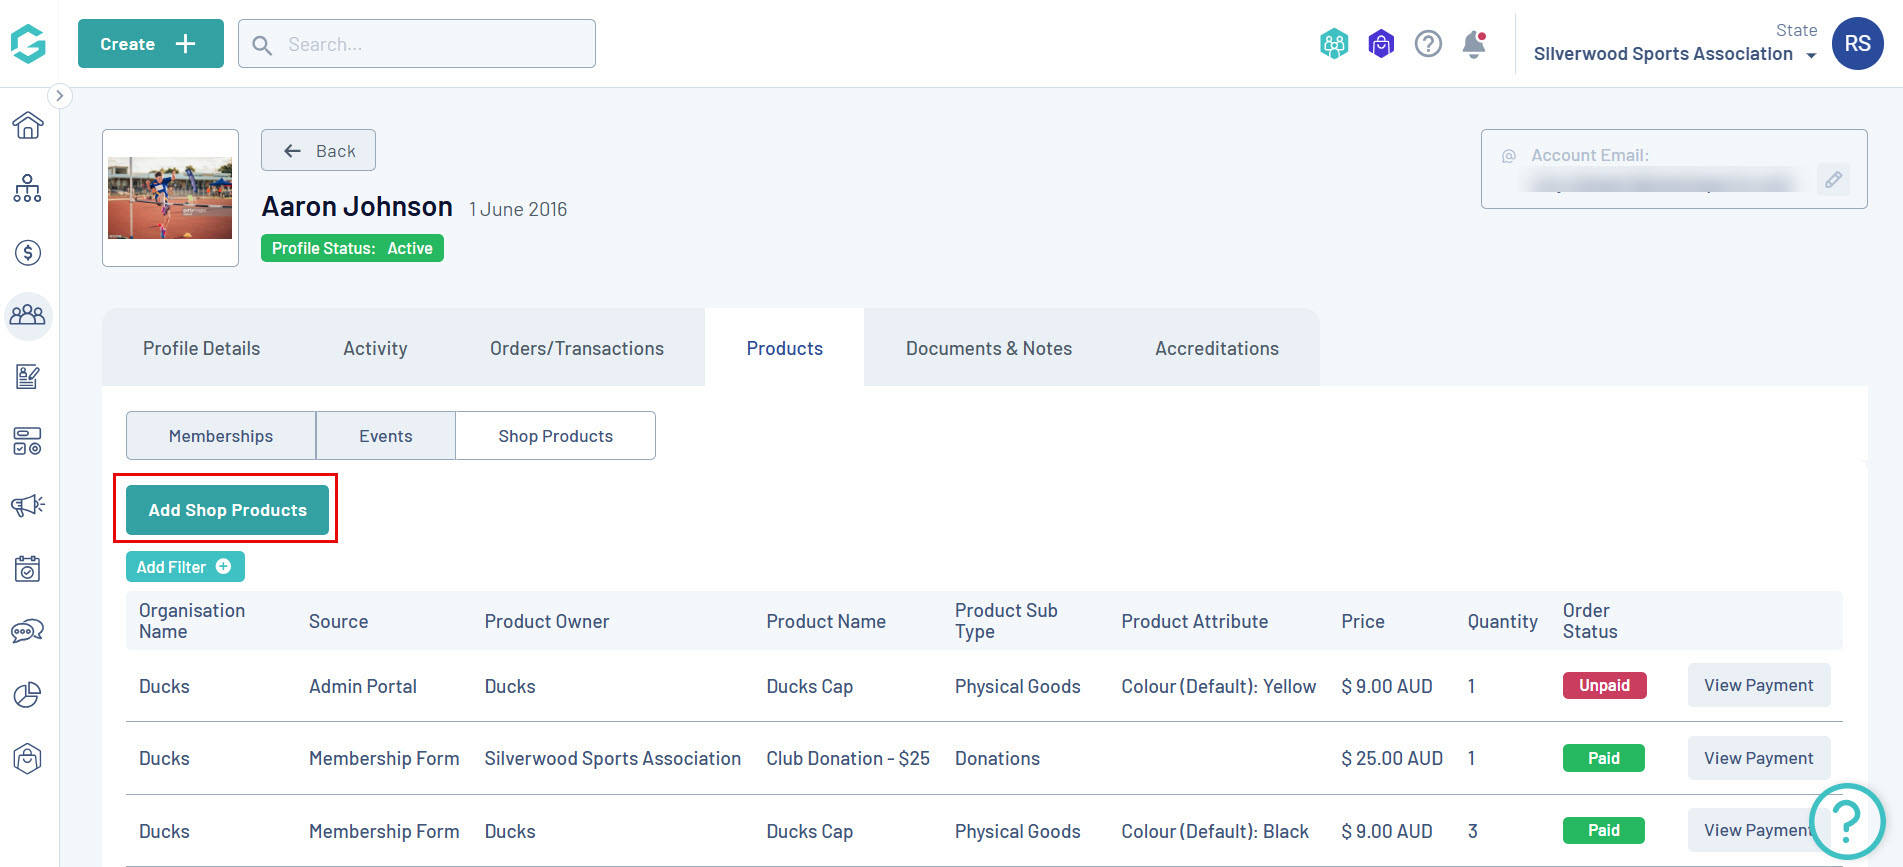Edit account email with pencil icon

pos(1833,180)
